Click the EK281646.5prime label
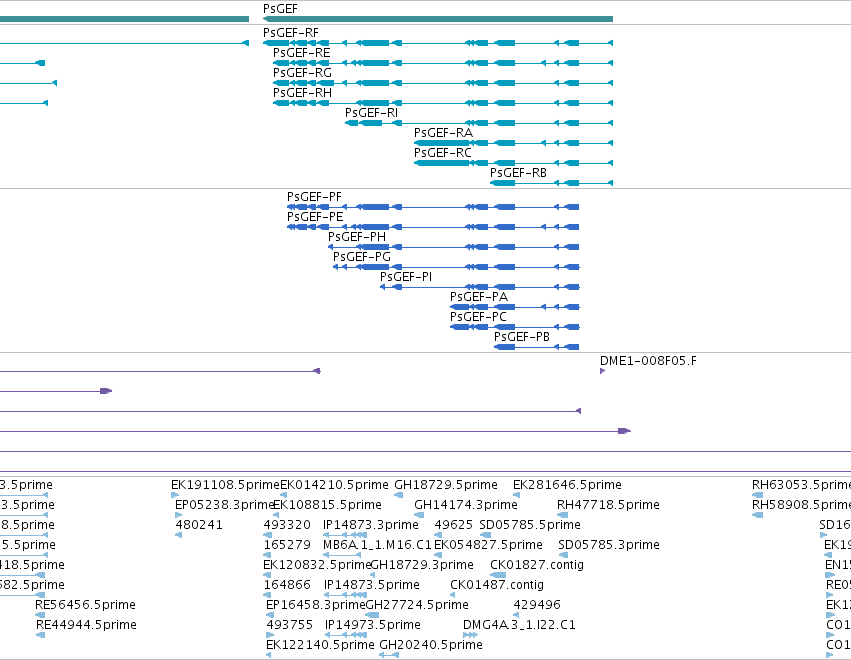Screen dimensions: 851x660 click(568, 485)
